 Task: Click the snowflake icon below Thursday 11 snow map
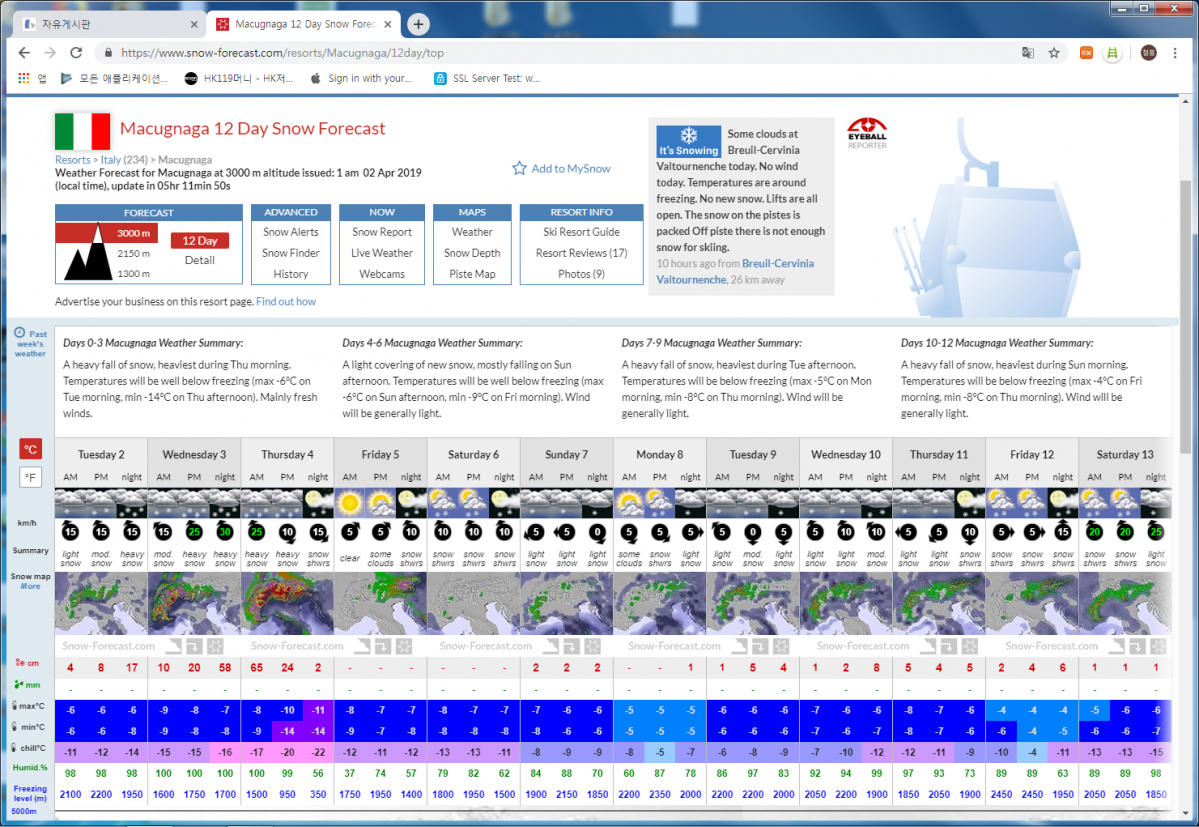[970, 647]
